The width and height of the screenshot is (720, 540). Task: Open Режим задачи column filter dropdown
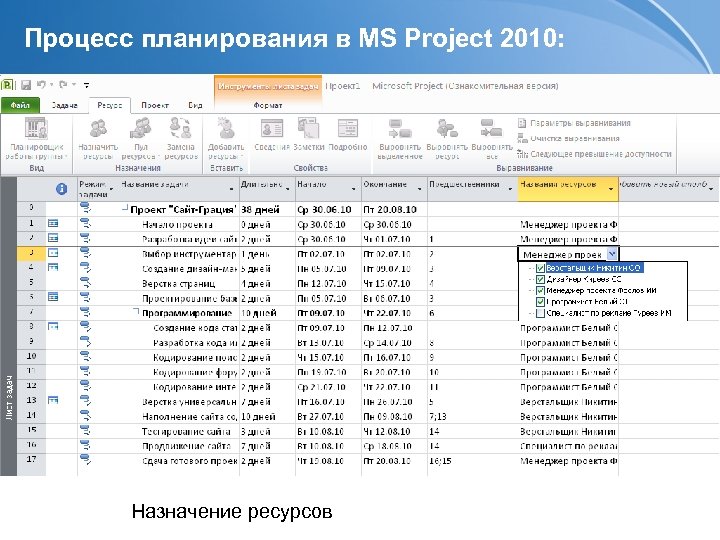(111, 189)
